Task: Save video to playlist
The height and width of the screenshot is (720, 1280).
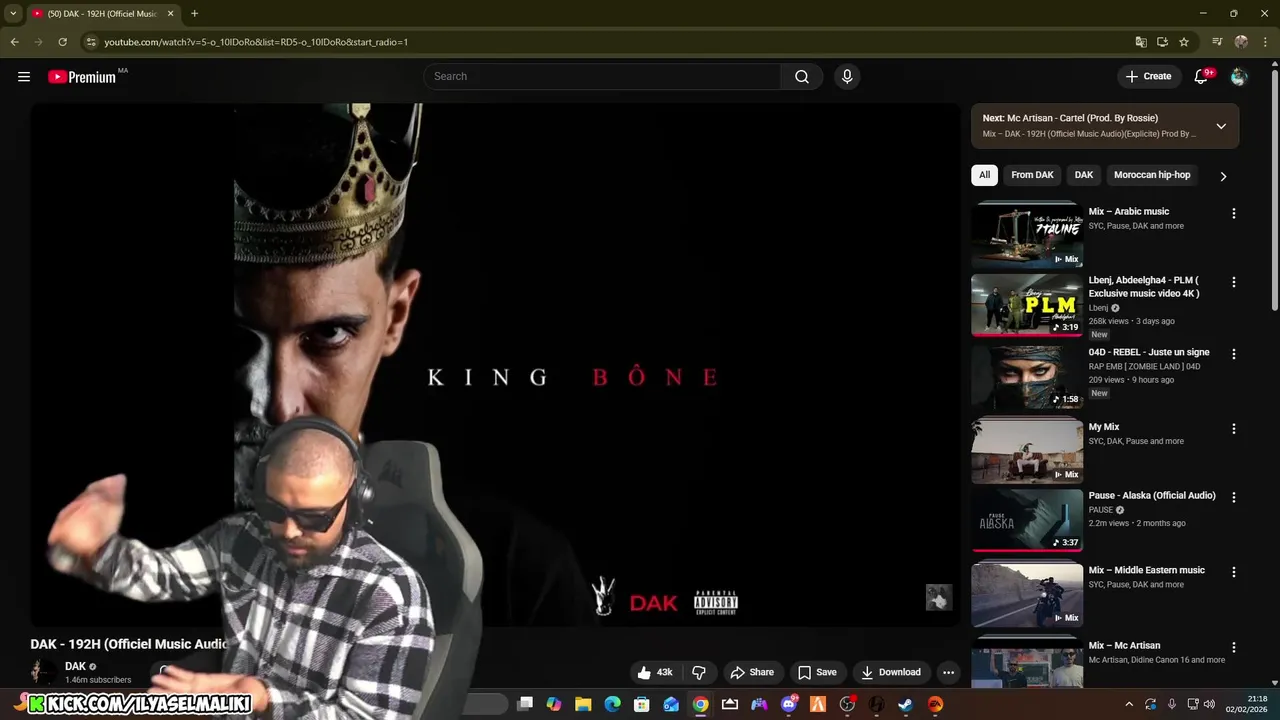Action: (817, 672)
